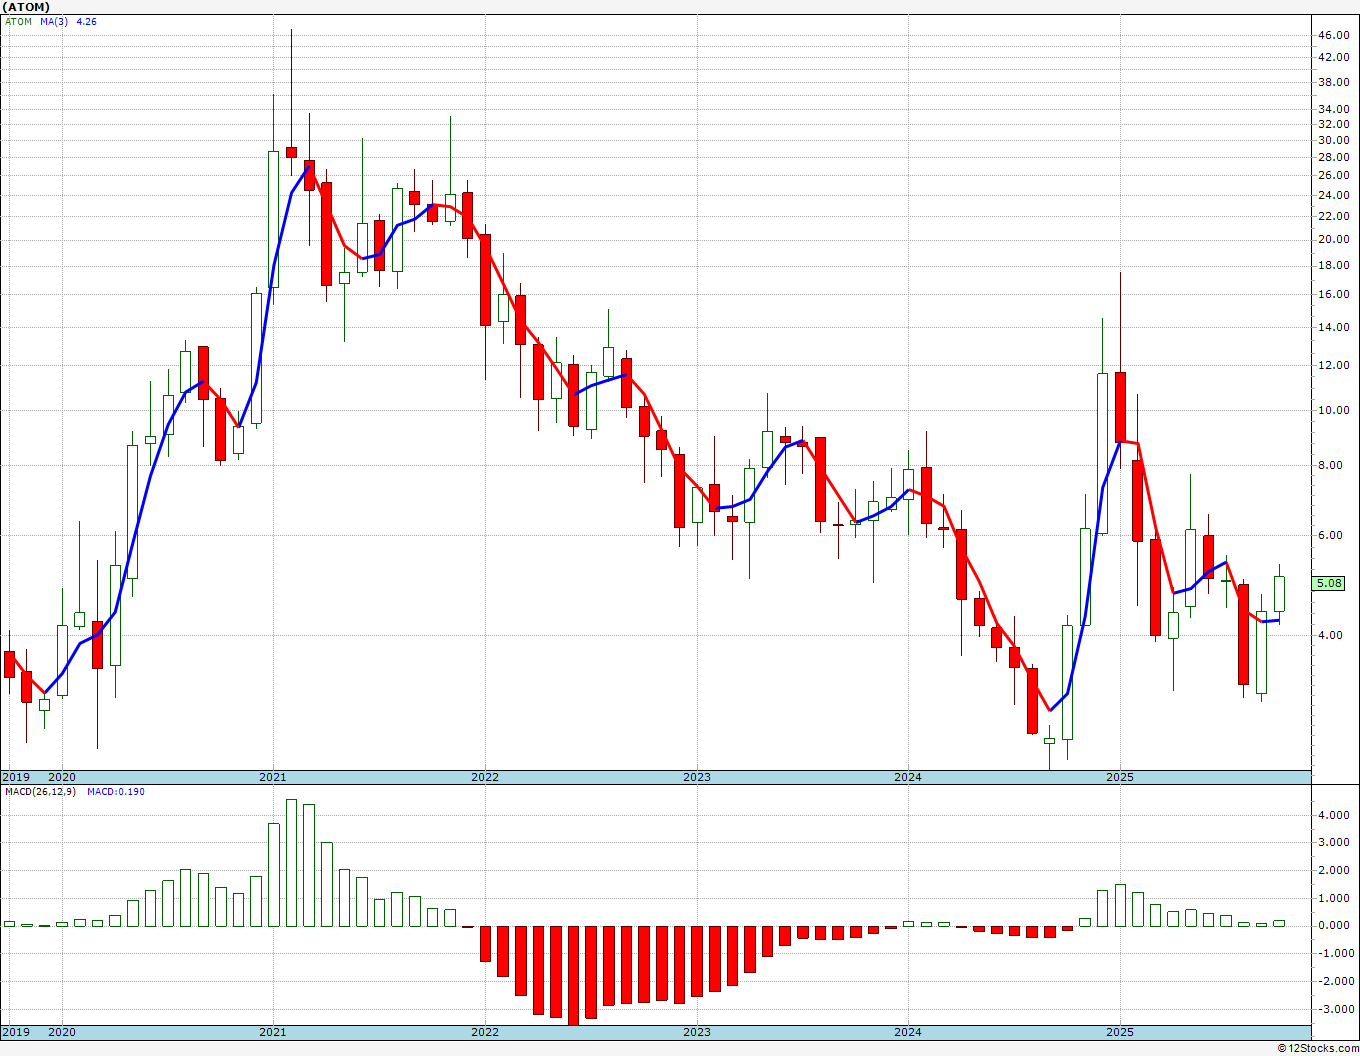The height and width of the screenshot is (1056, 1360).
Task: Click the MACD(26,12,9) indicator label
Action: tap(41, 792)
